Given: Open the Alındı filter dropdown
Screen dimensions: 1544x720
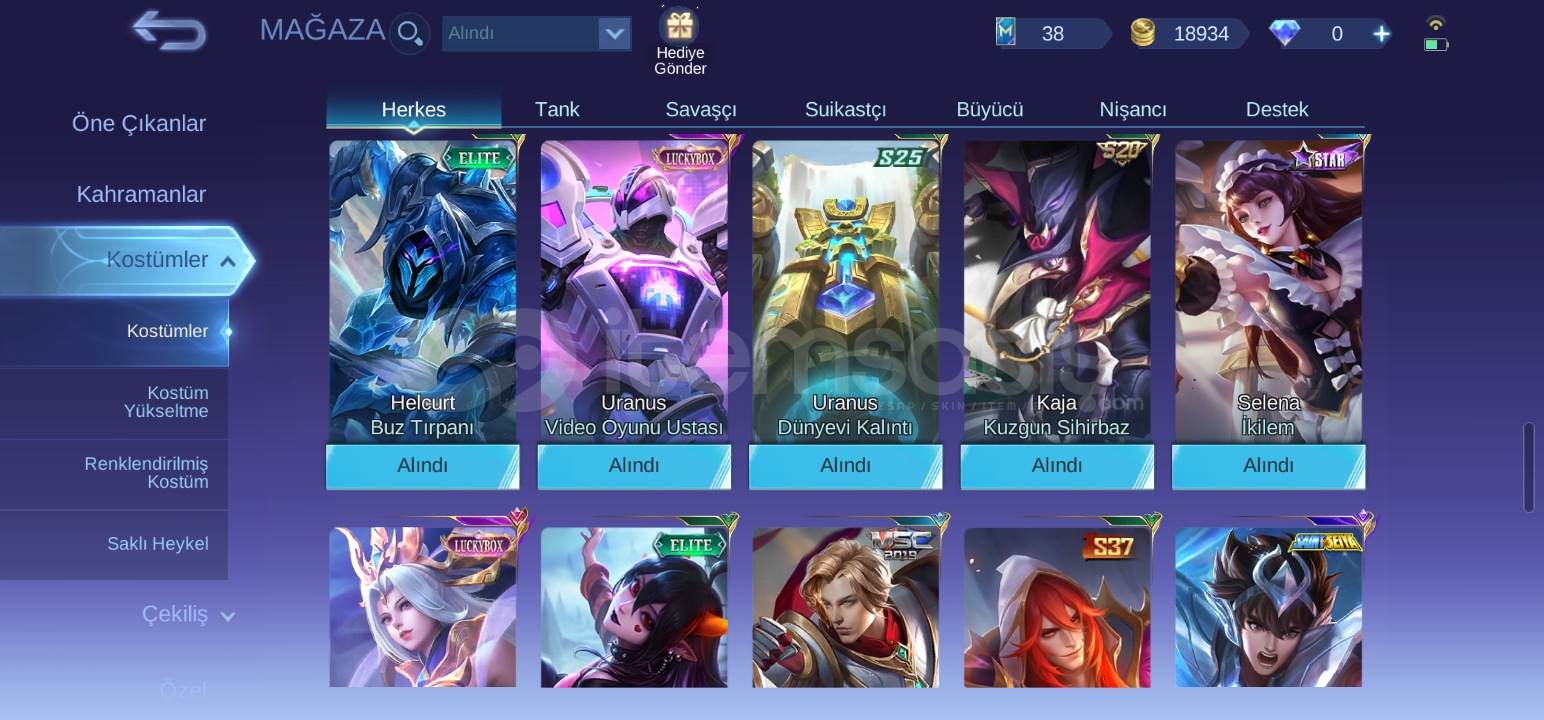Looking at the screenshot, I should pos(537,33).
